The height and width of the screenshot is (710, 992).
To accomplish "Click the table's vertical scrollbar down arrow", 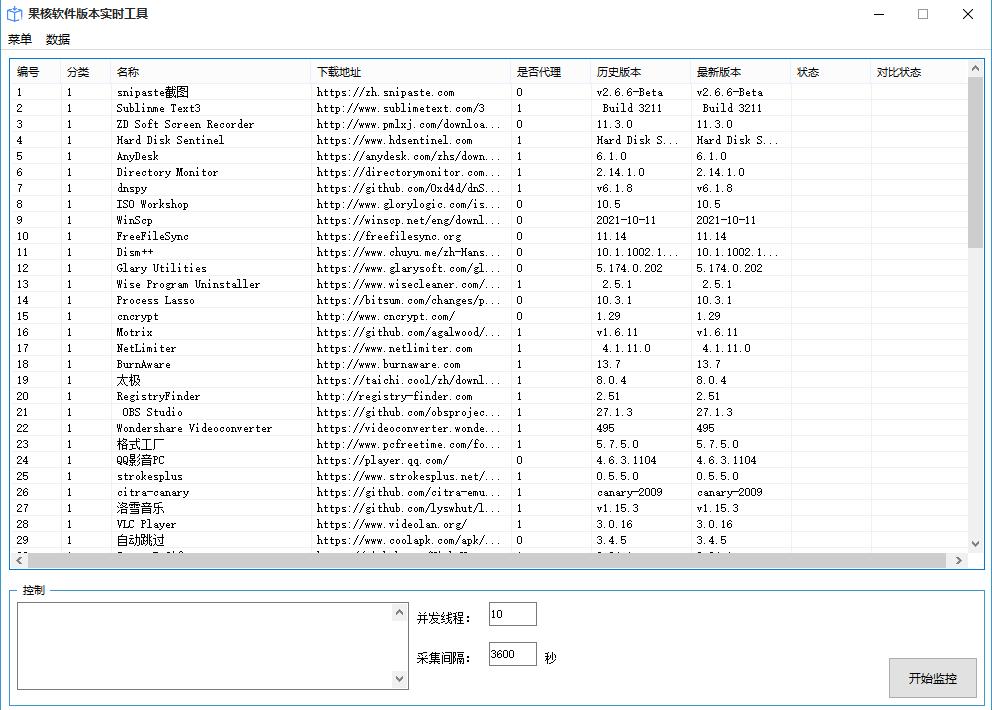I will (x=977, y=543).
